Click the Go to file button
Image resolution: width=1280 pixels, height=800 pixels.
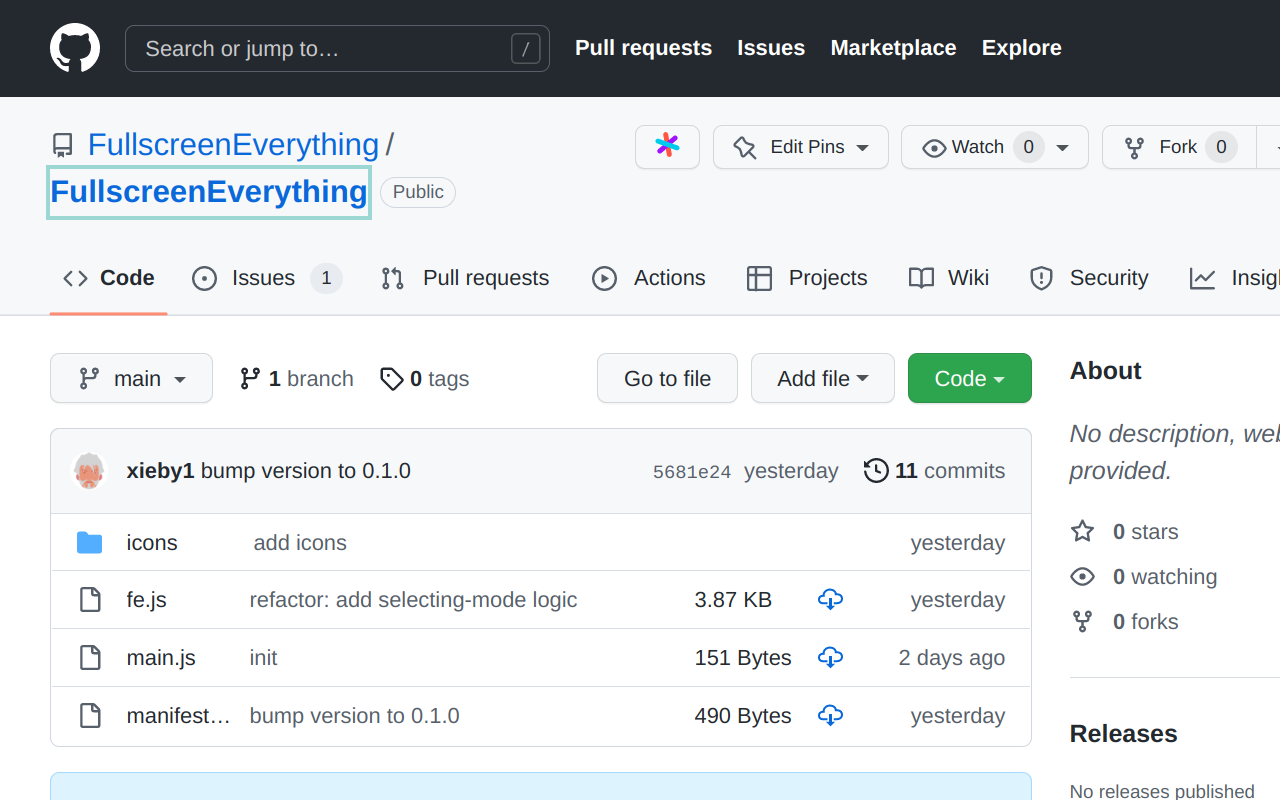[x=667, y=378]
